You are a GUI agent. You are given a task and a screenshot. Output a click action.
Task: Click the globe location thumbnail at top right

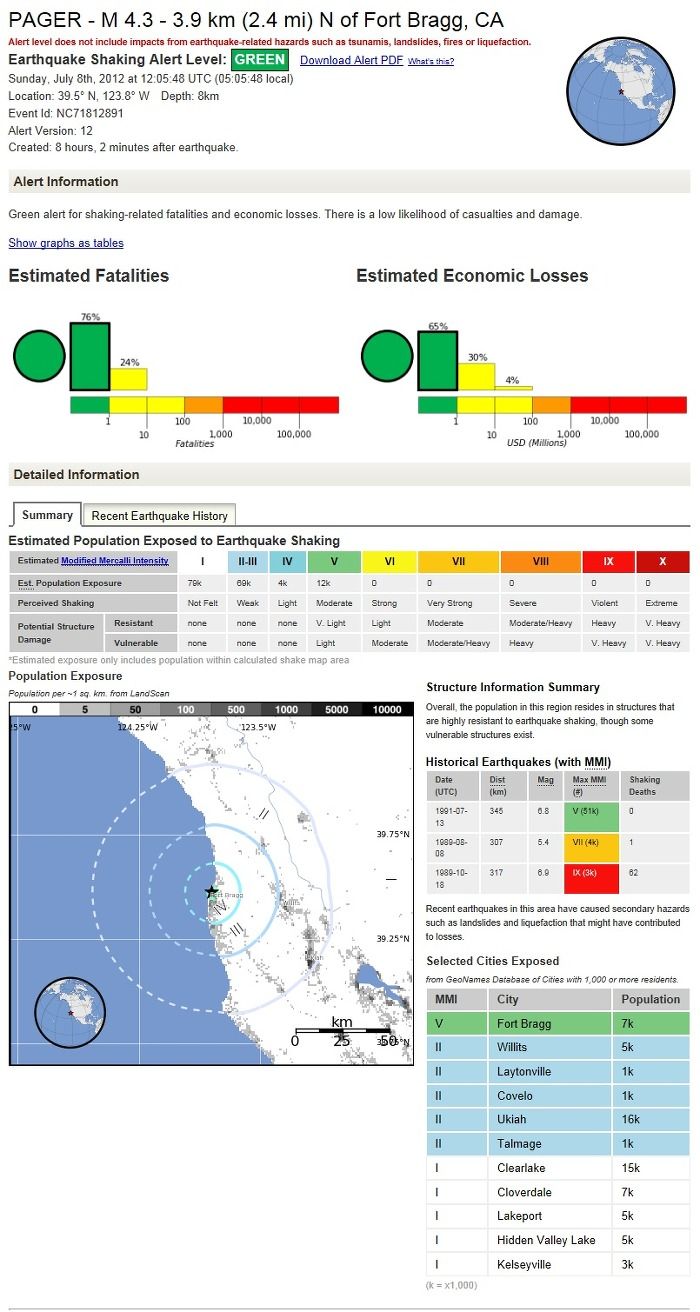tap(622, 89)
